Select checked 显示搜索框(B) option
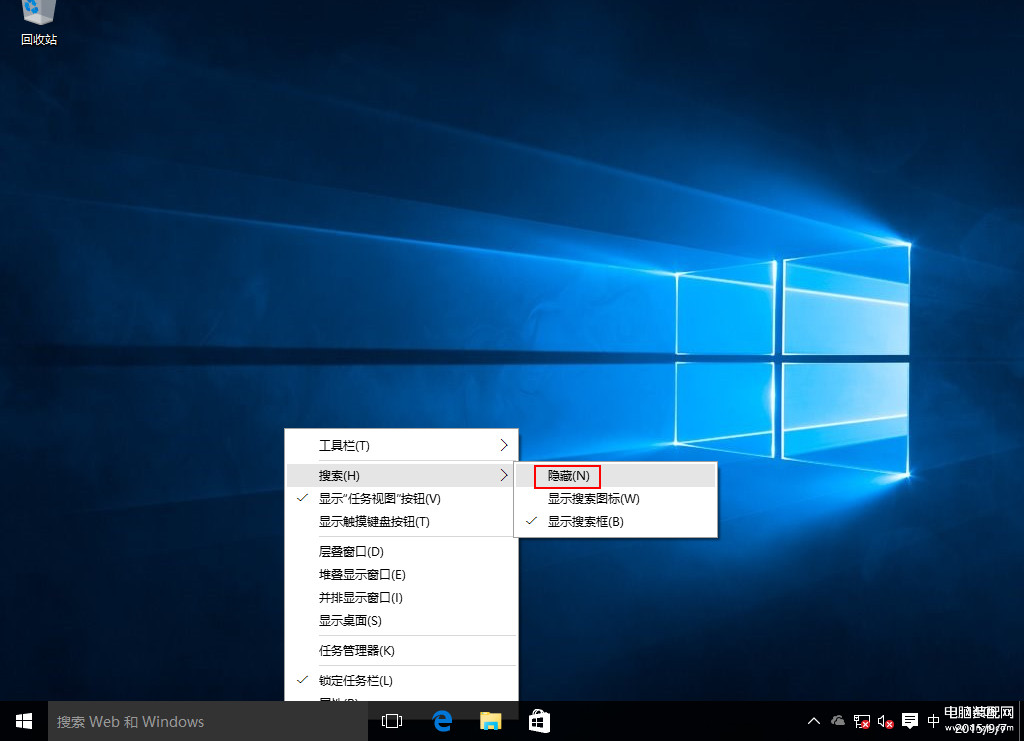This screenshot has width=1024, height=741. click(x=616, y=522)
